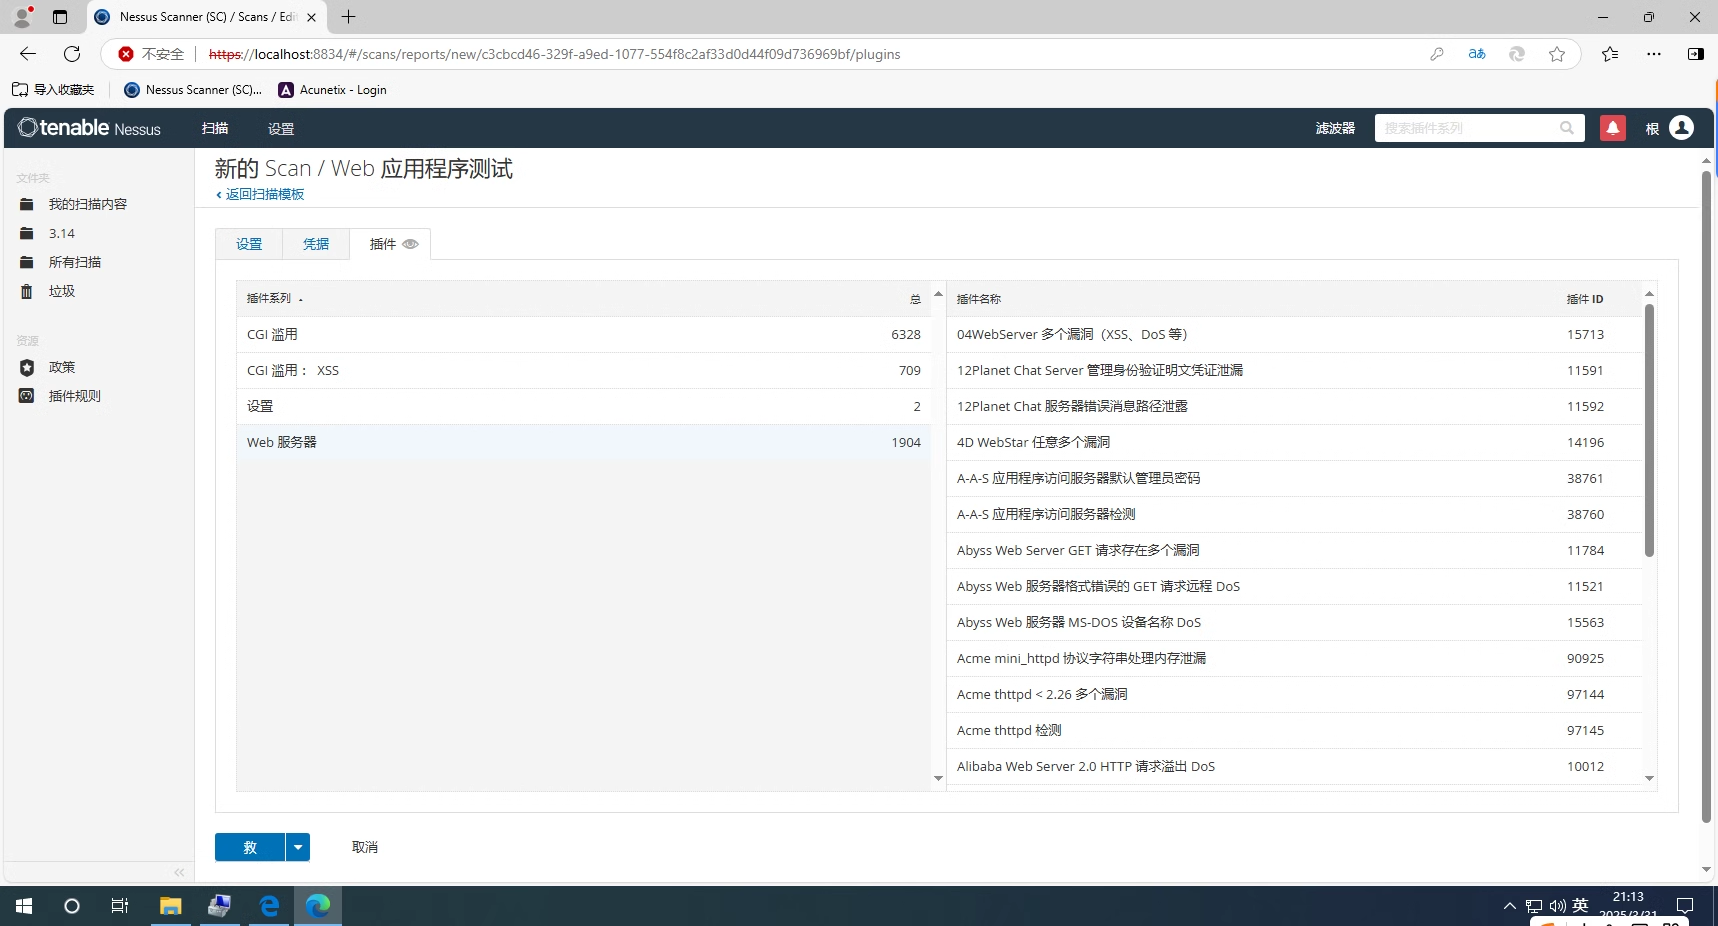1718x926 pixels.
Task: Click the volume icon in system tray
Action: click(1557, 906)
